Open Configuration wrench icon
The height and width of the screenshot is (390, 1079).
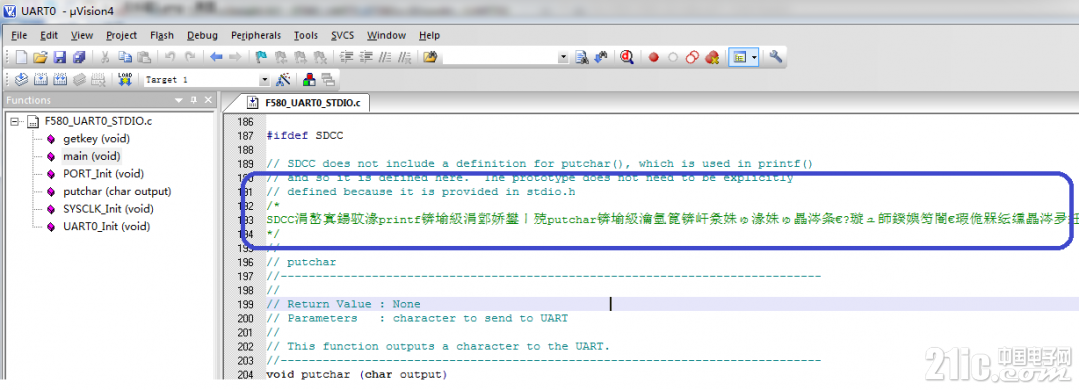click(776, 57)
